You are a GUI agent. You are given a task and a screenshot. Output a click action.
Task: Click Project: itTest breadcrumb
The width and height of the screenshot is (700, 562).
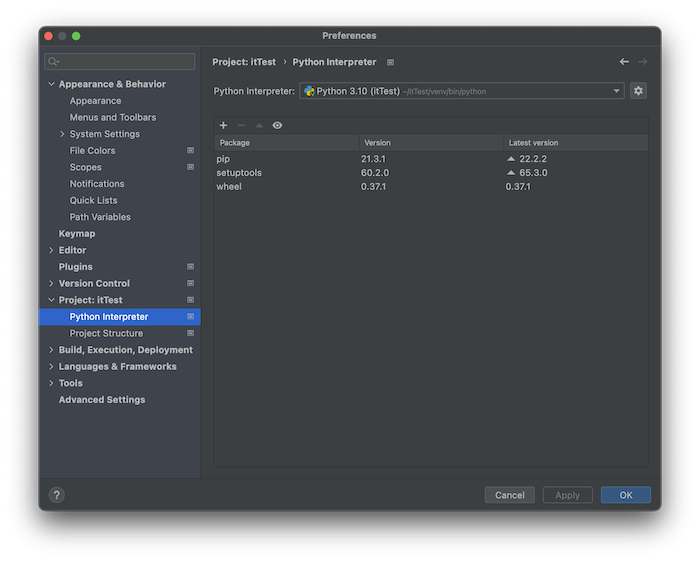coord(244,62)
